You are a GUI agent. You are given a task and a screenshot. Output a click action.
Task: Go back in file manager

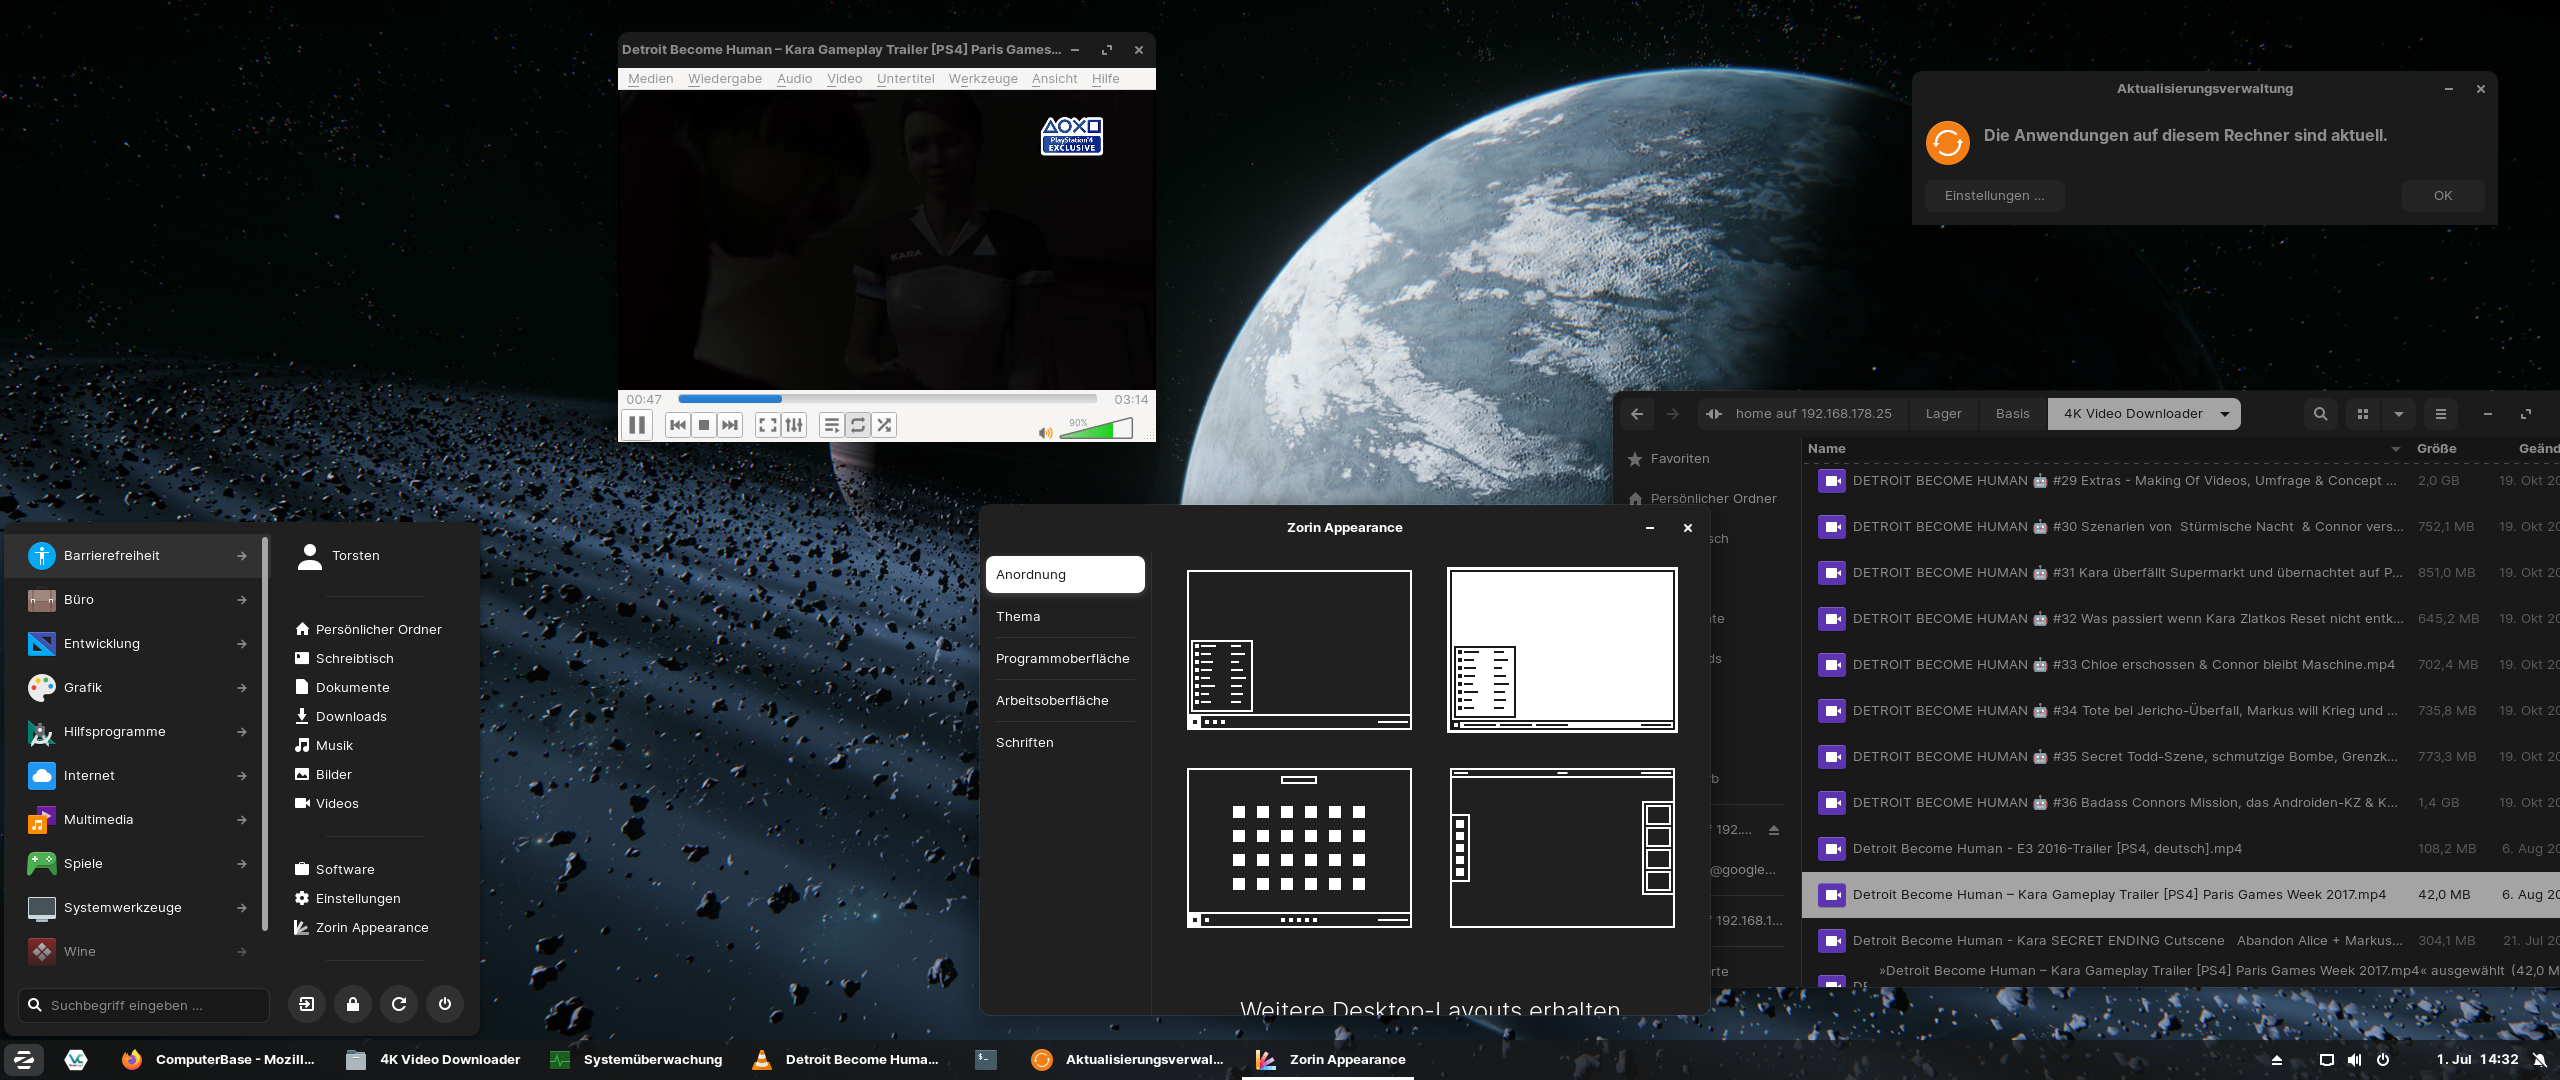pos(1637,414)
